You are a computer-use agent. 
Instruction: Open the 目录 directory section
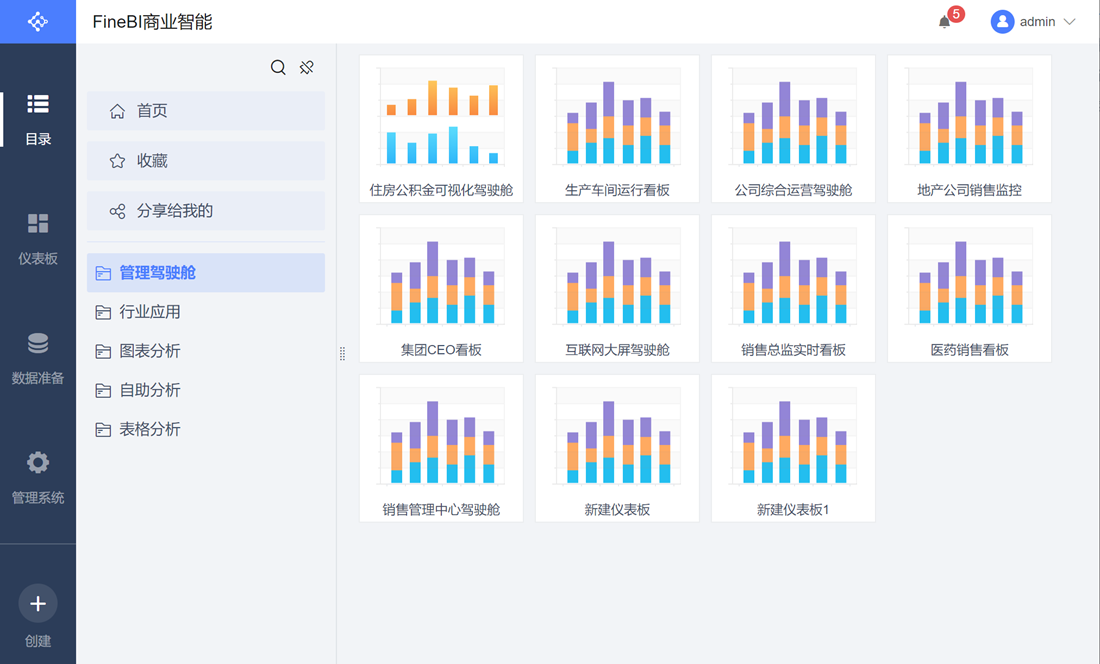(x=38, y=119)
